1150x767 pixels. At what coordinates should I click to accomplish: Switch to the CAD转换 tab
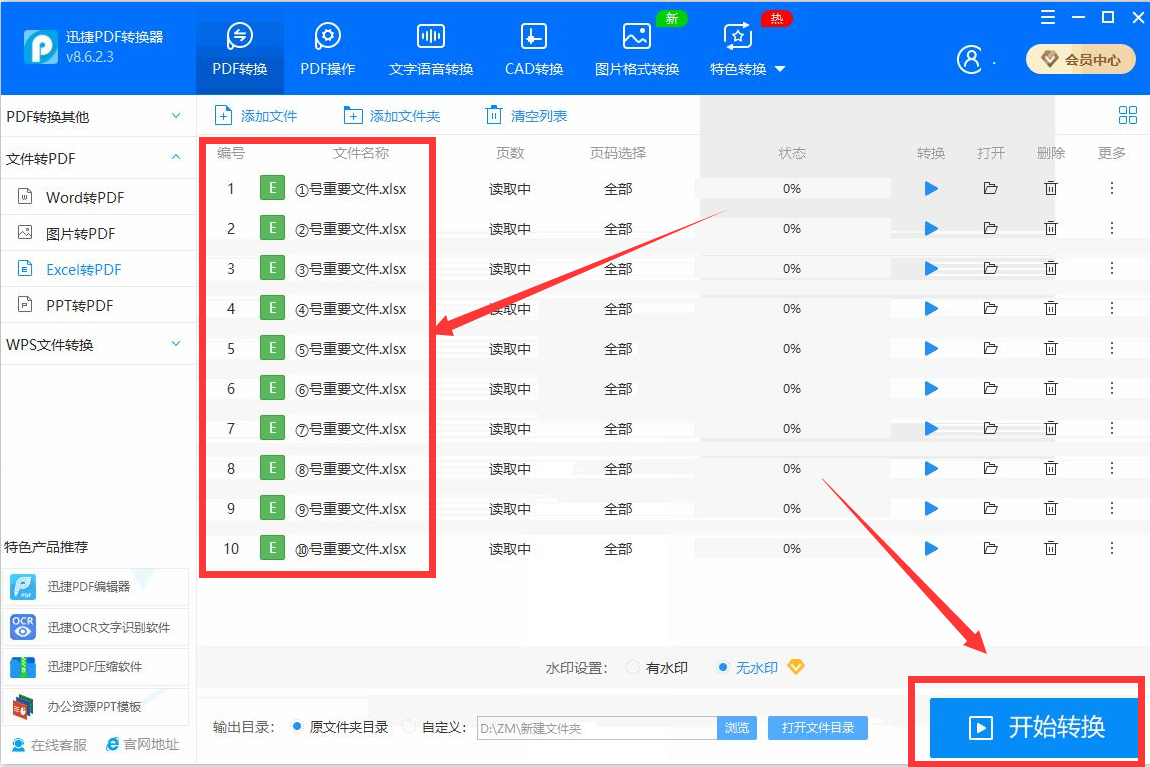532,45
